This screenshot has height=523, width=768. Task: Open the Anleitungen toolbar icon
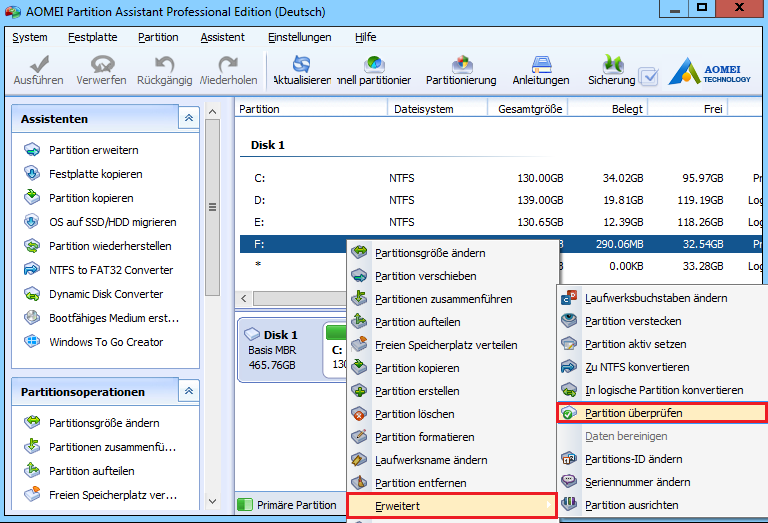[x=541, y=64]
